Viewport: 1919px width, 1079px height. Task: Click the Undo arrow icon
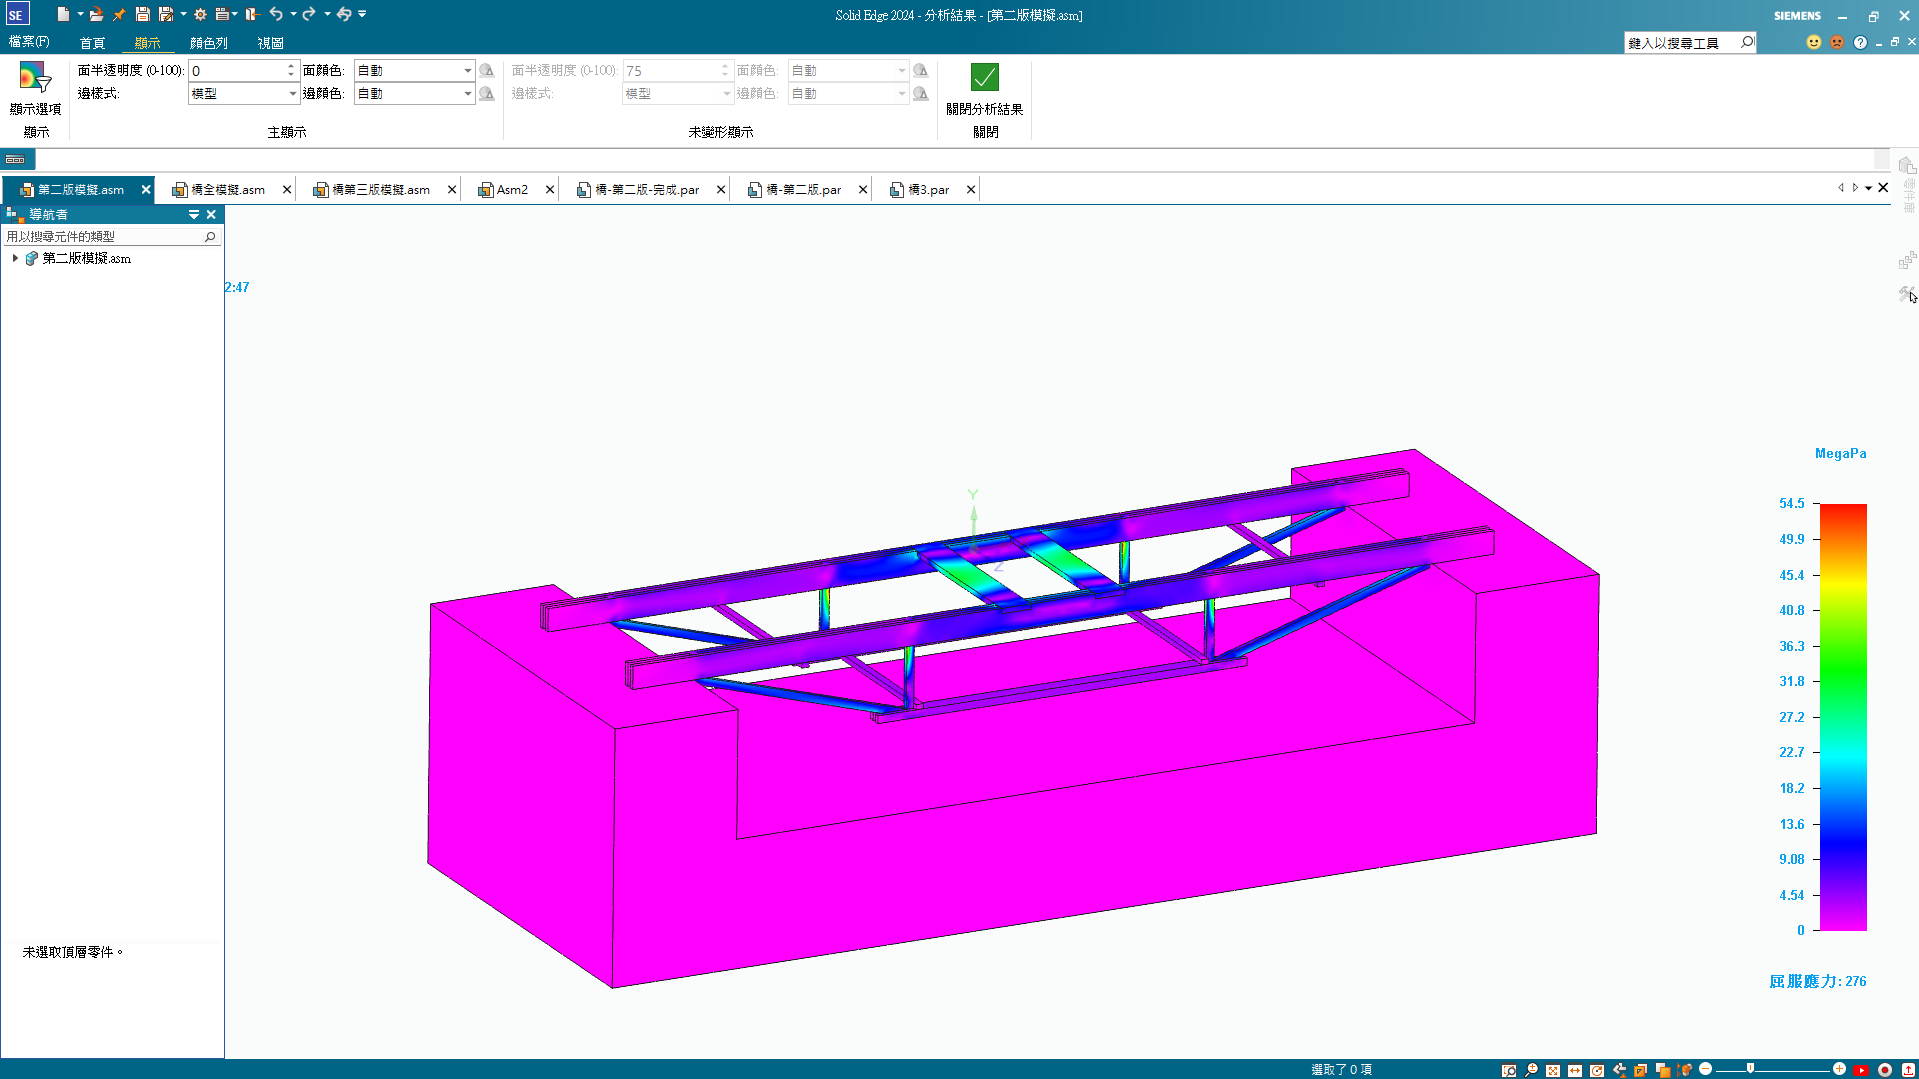pos(276,14)
